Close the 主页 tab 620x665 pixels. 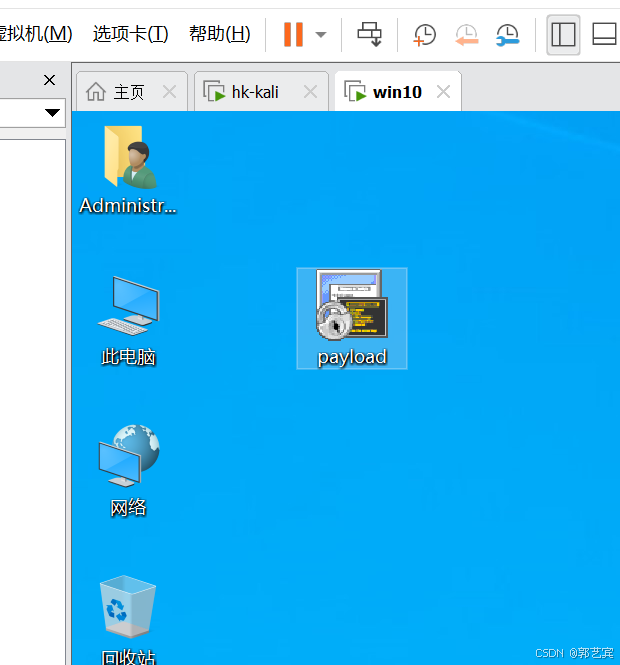tap(170, 92)
